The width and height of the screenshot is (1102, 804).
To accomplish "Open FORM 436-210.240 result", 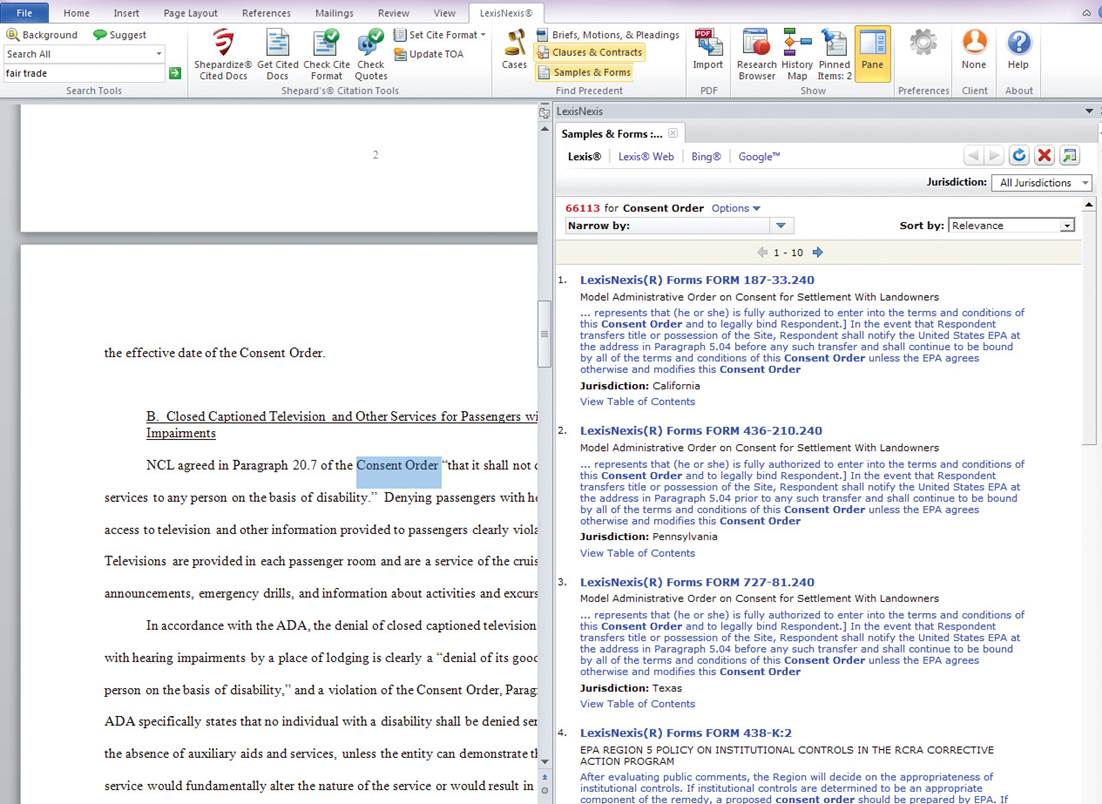I will coord(701,431).
